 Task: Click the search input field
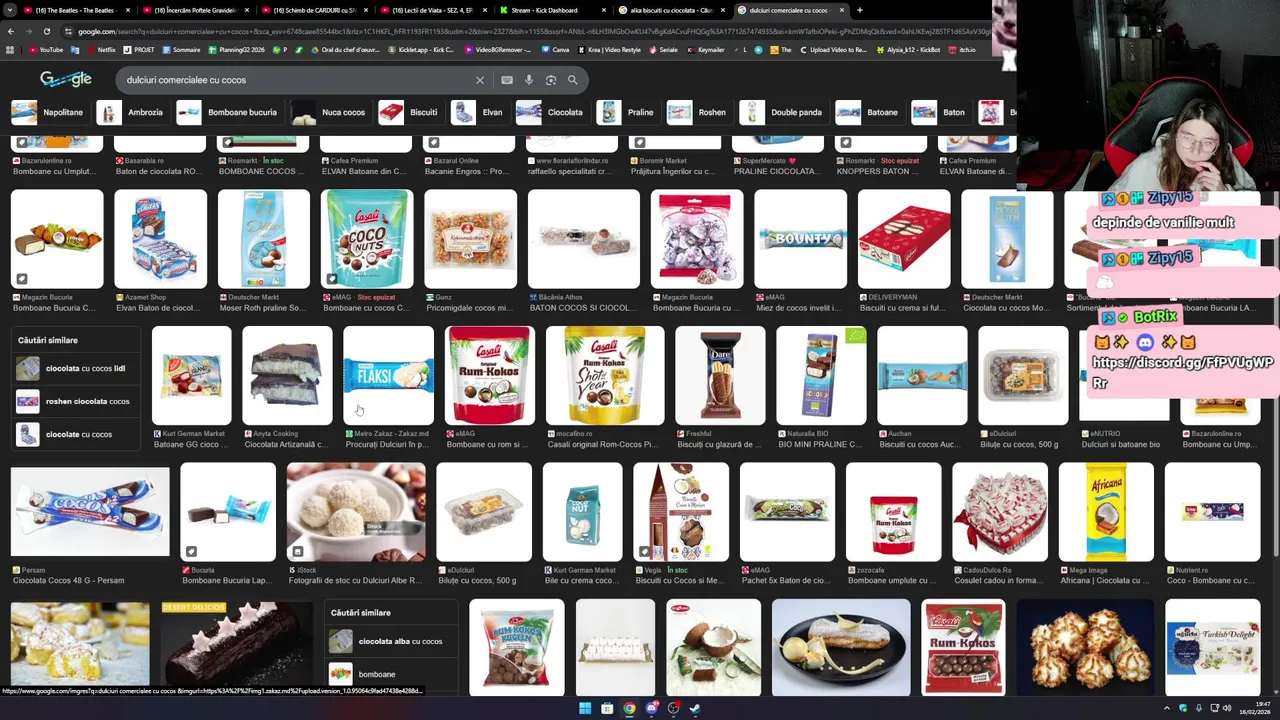pyautogui.click(x=295, y=80)
